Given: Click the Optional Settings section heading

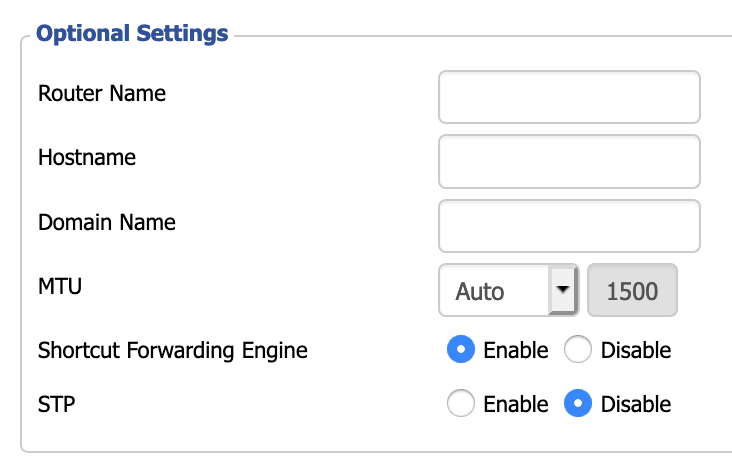Looking at the screenshot, I should click(132, 34).
